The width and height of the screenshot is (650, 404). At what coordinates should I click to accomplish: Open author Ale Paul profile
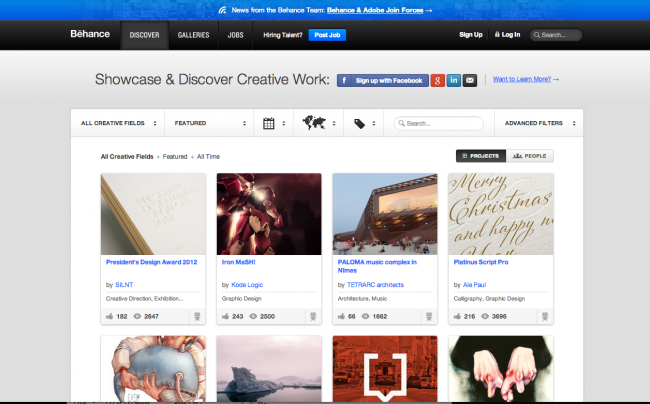click(474, 285)
